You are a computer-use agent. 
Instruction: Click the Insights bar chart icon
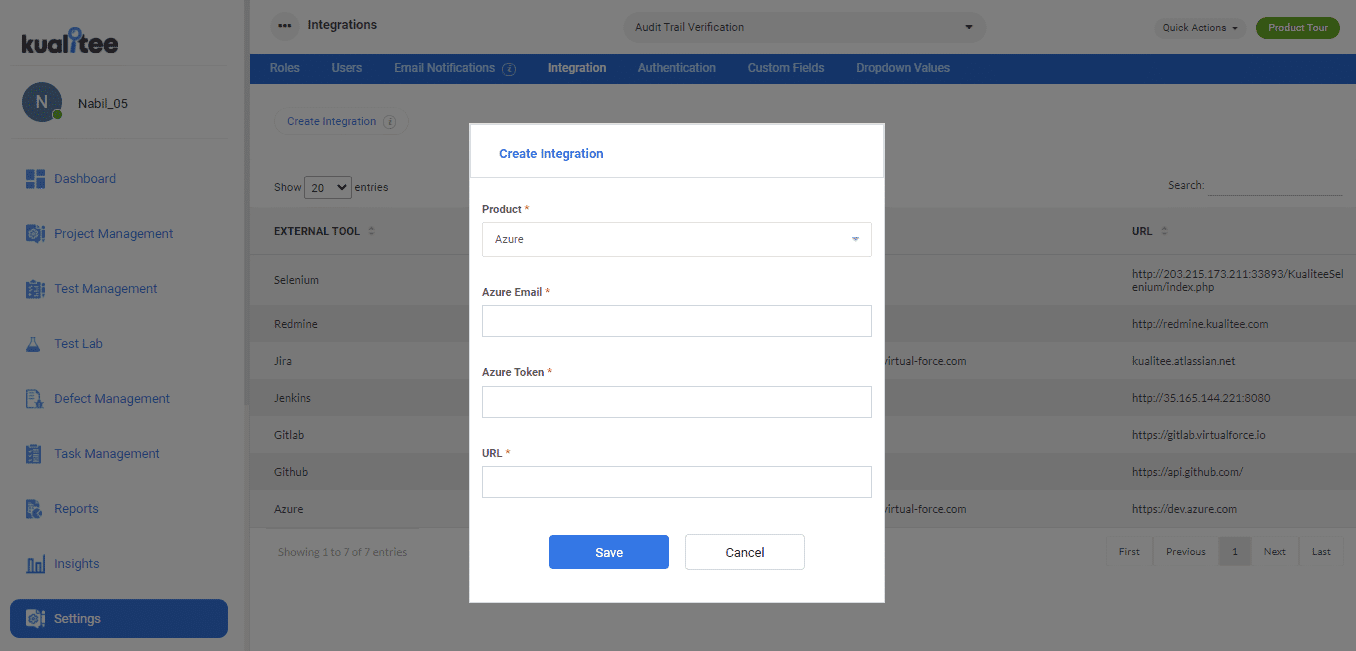tap(35, 564)
